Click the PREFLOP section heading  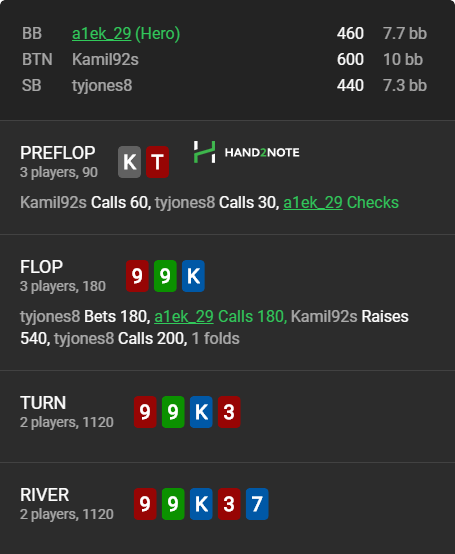click(x=58, y=153)
